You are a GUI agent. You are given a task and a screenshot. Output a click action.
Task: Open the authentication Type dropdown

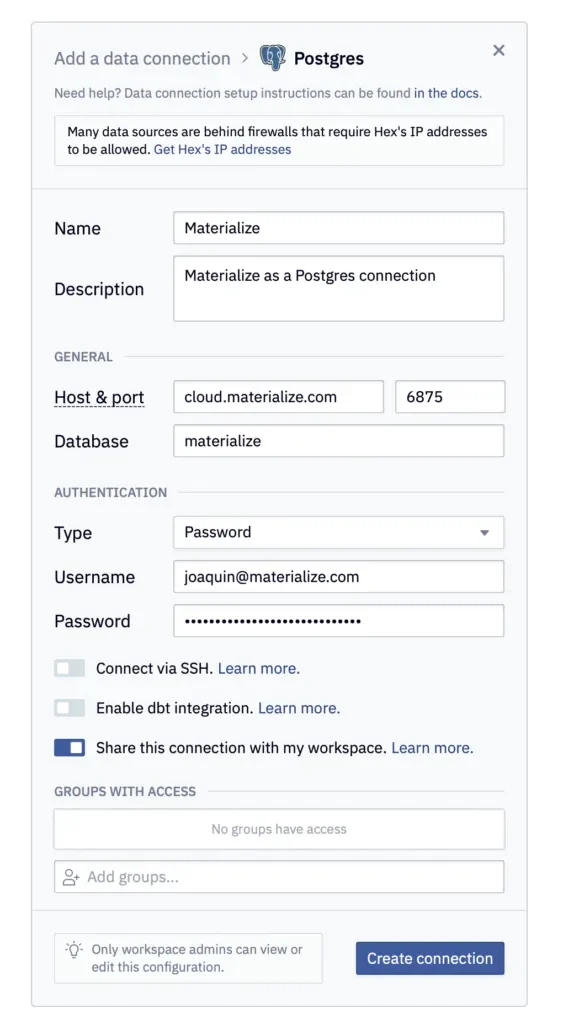(338, 532)
